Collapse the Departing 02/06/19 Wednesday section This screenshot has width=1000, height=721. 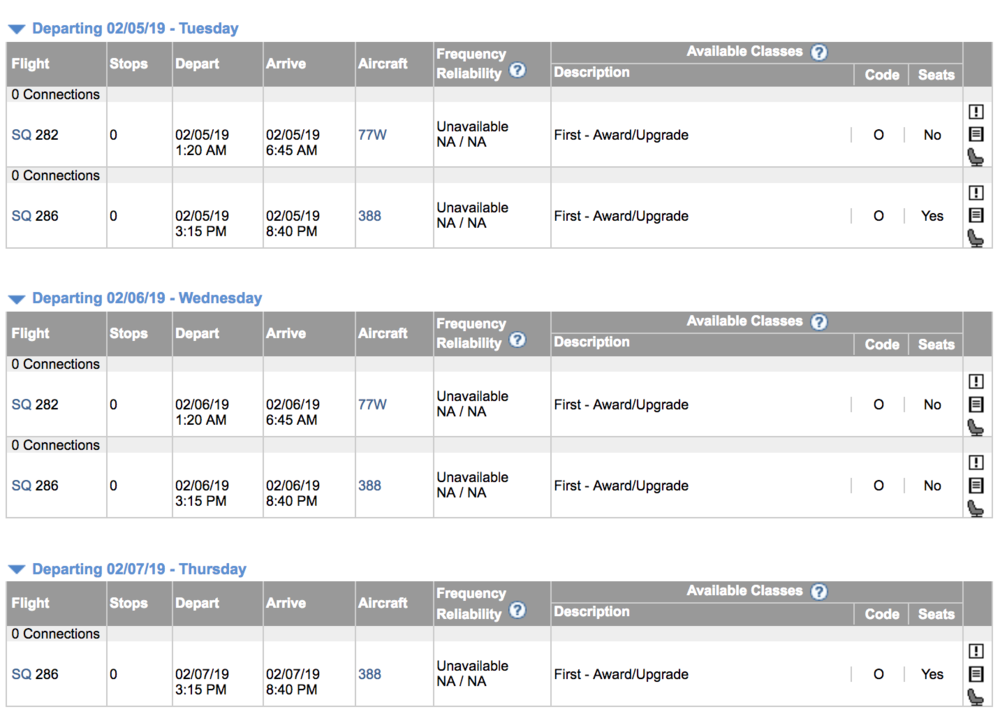point(16,299)
